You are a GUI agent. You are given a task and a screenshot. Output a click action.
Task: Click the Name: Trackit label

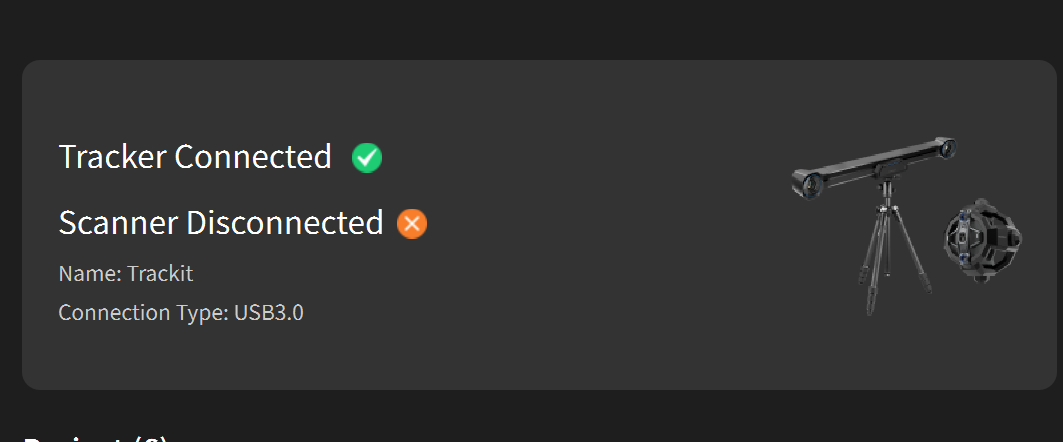(126, 274)
